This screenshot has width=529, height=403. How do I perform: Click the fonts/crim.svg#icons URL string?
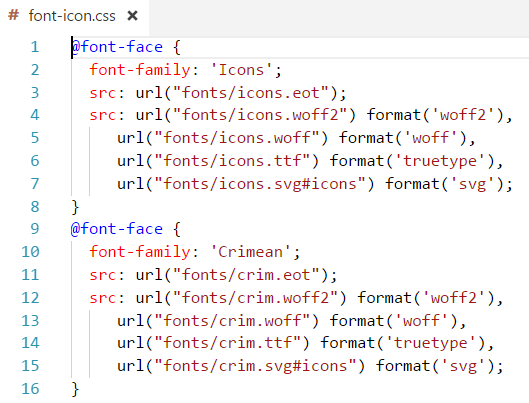pos(255,366)
